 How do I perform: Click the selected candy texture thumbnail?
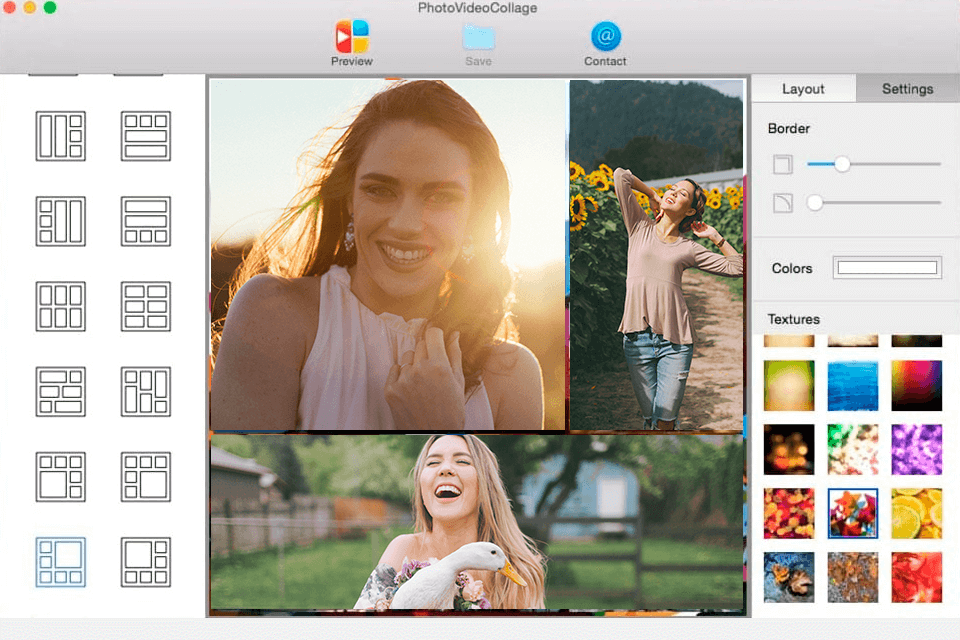click(x=853, y=512)
